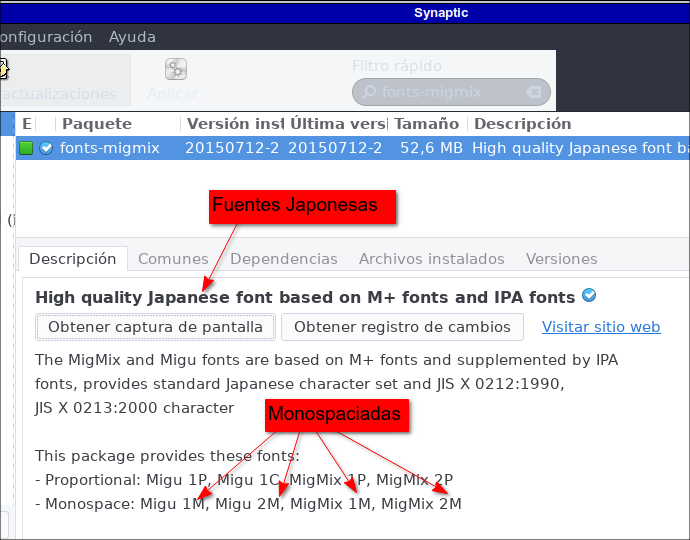Click the green installed status box for fonts-migmix

coord(26,148)
